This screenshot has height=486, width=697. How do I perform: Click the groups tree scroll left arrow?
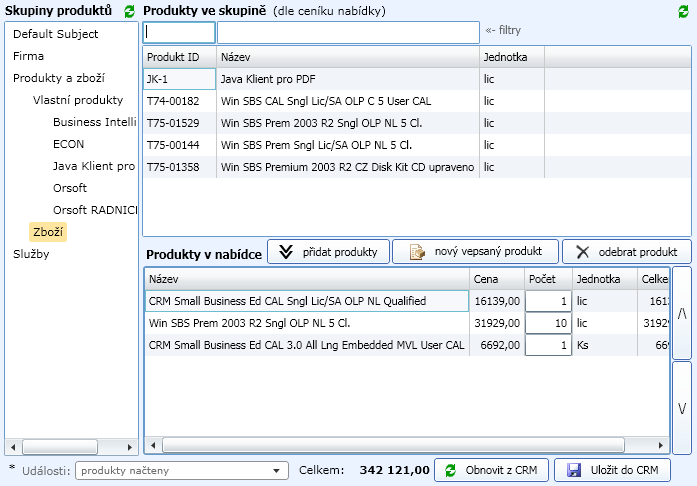(13, 447)
